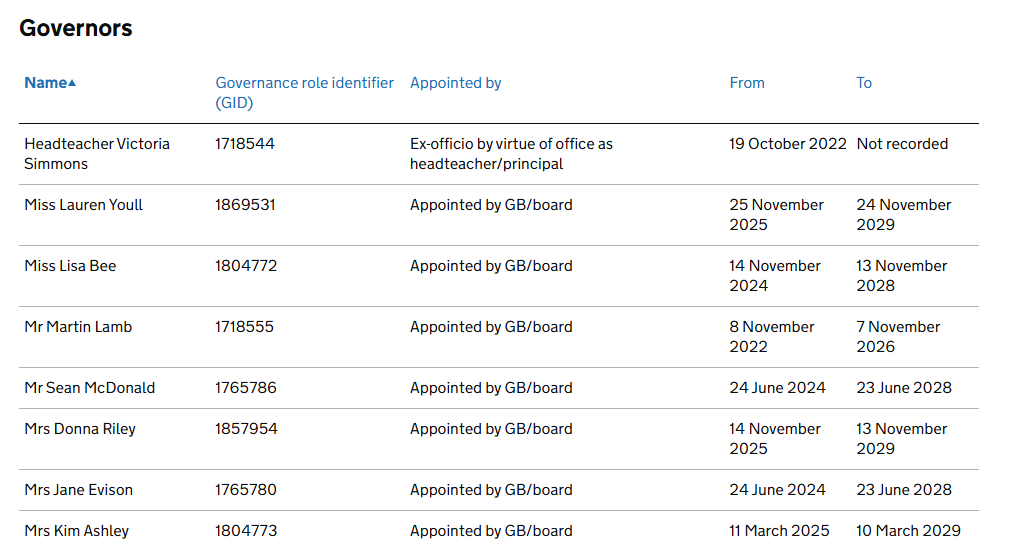The height and width of the screenshot is (560, 1030).
Task: Click the Name sort arrow icon
Action: click(x=72, y=83)
